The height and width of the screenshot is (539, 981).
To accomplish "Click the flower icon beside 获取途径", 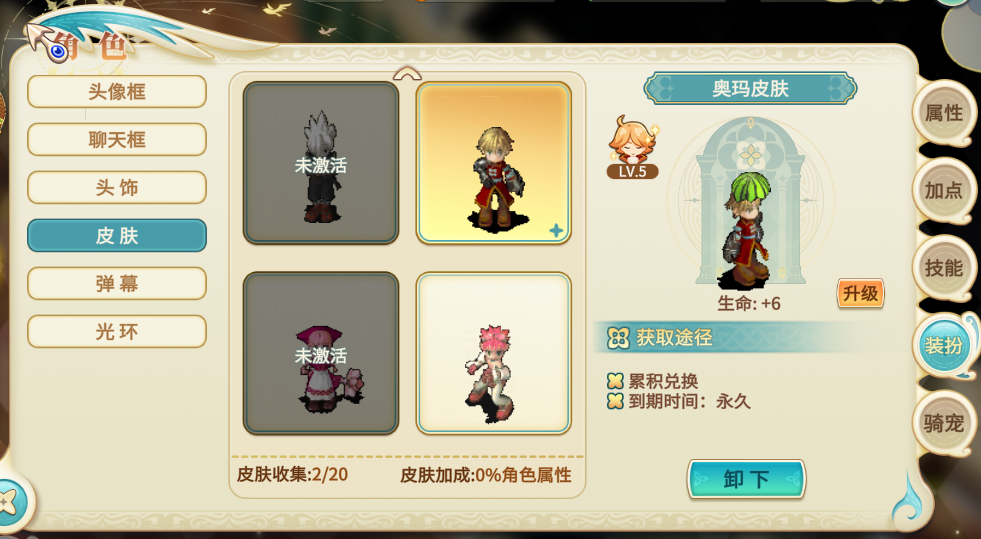I will [618, 338].
